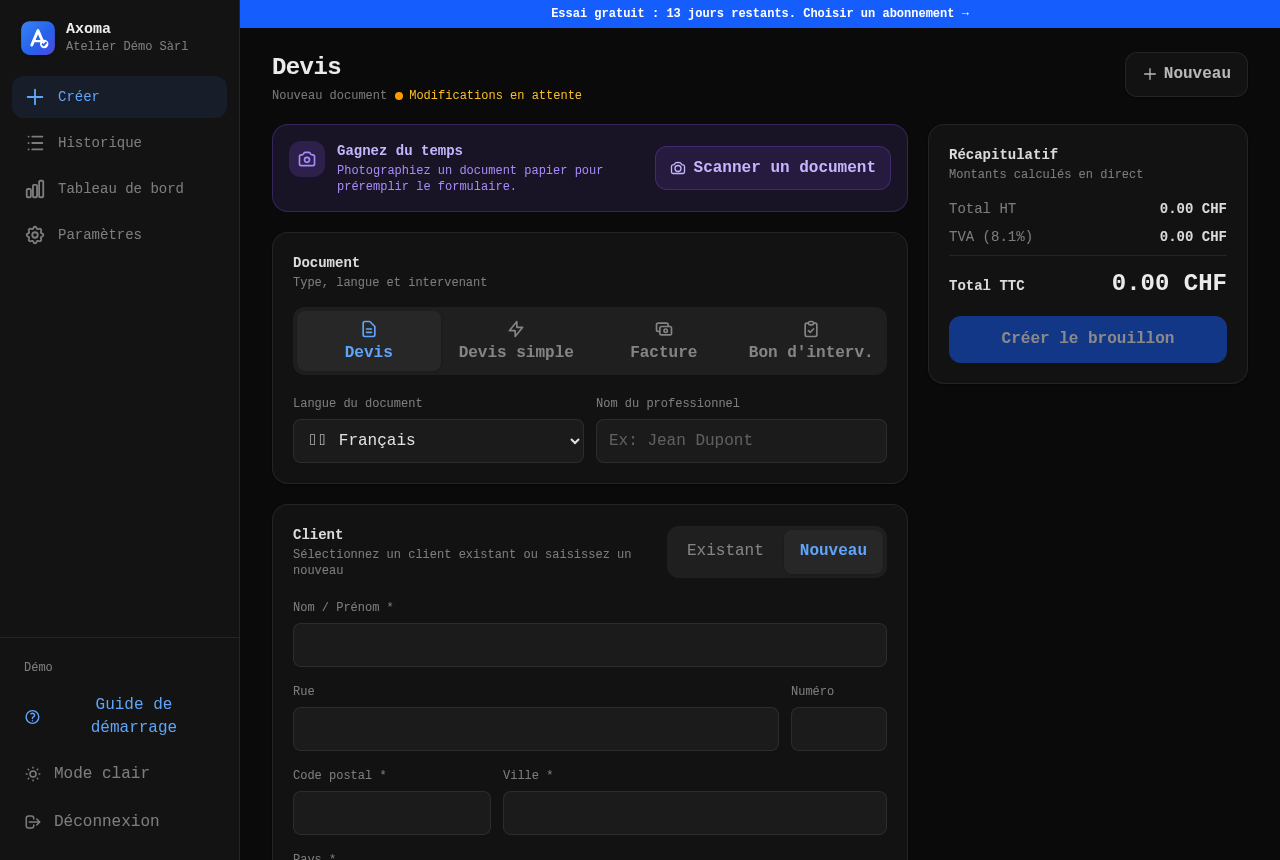Image resolution: width=1280 pixels, height=860 pixels.
Task: Click the Déconnexion logout icon
Action: point(32,822)
